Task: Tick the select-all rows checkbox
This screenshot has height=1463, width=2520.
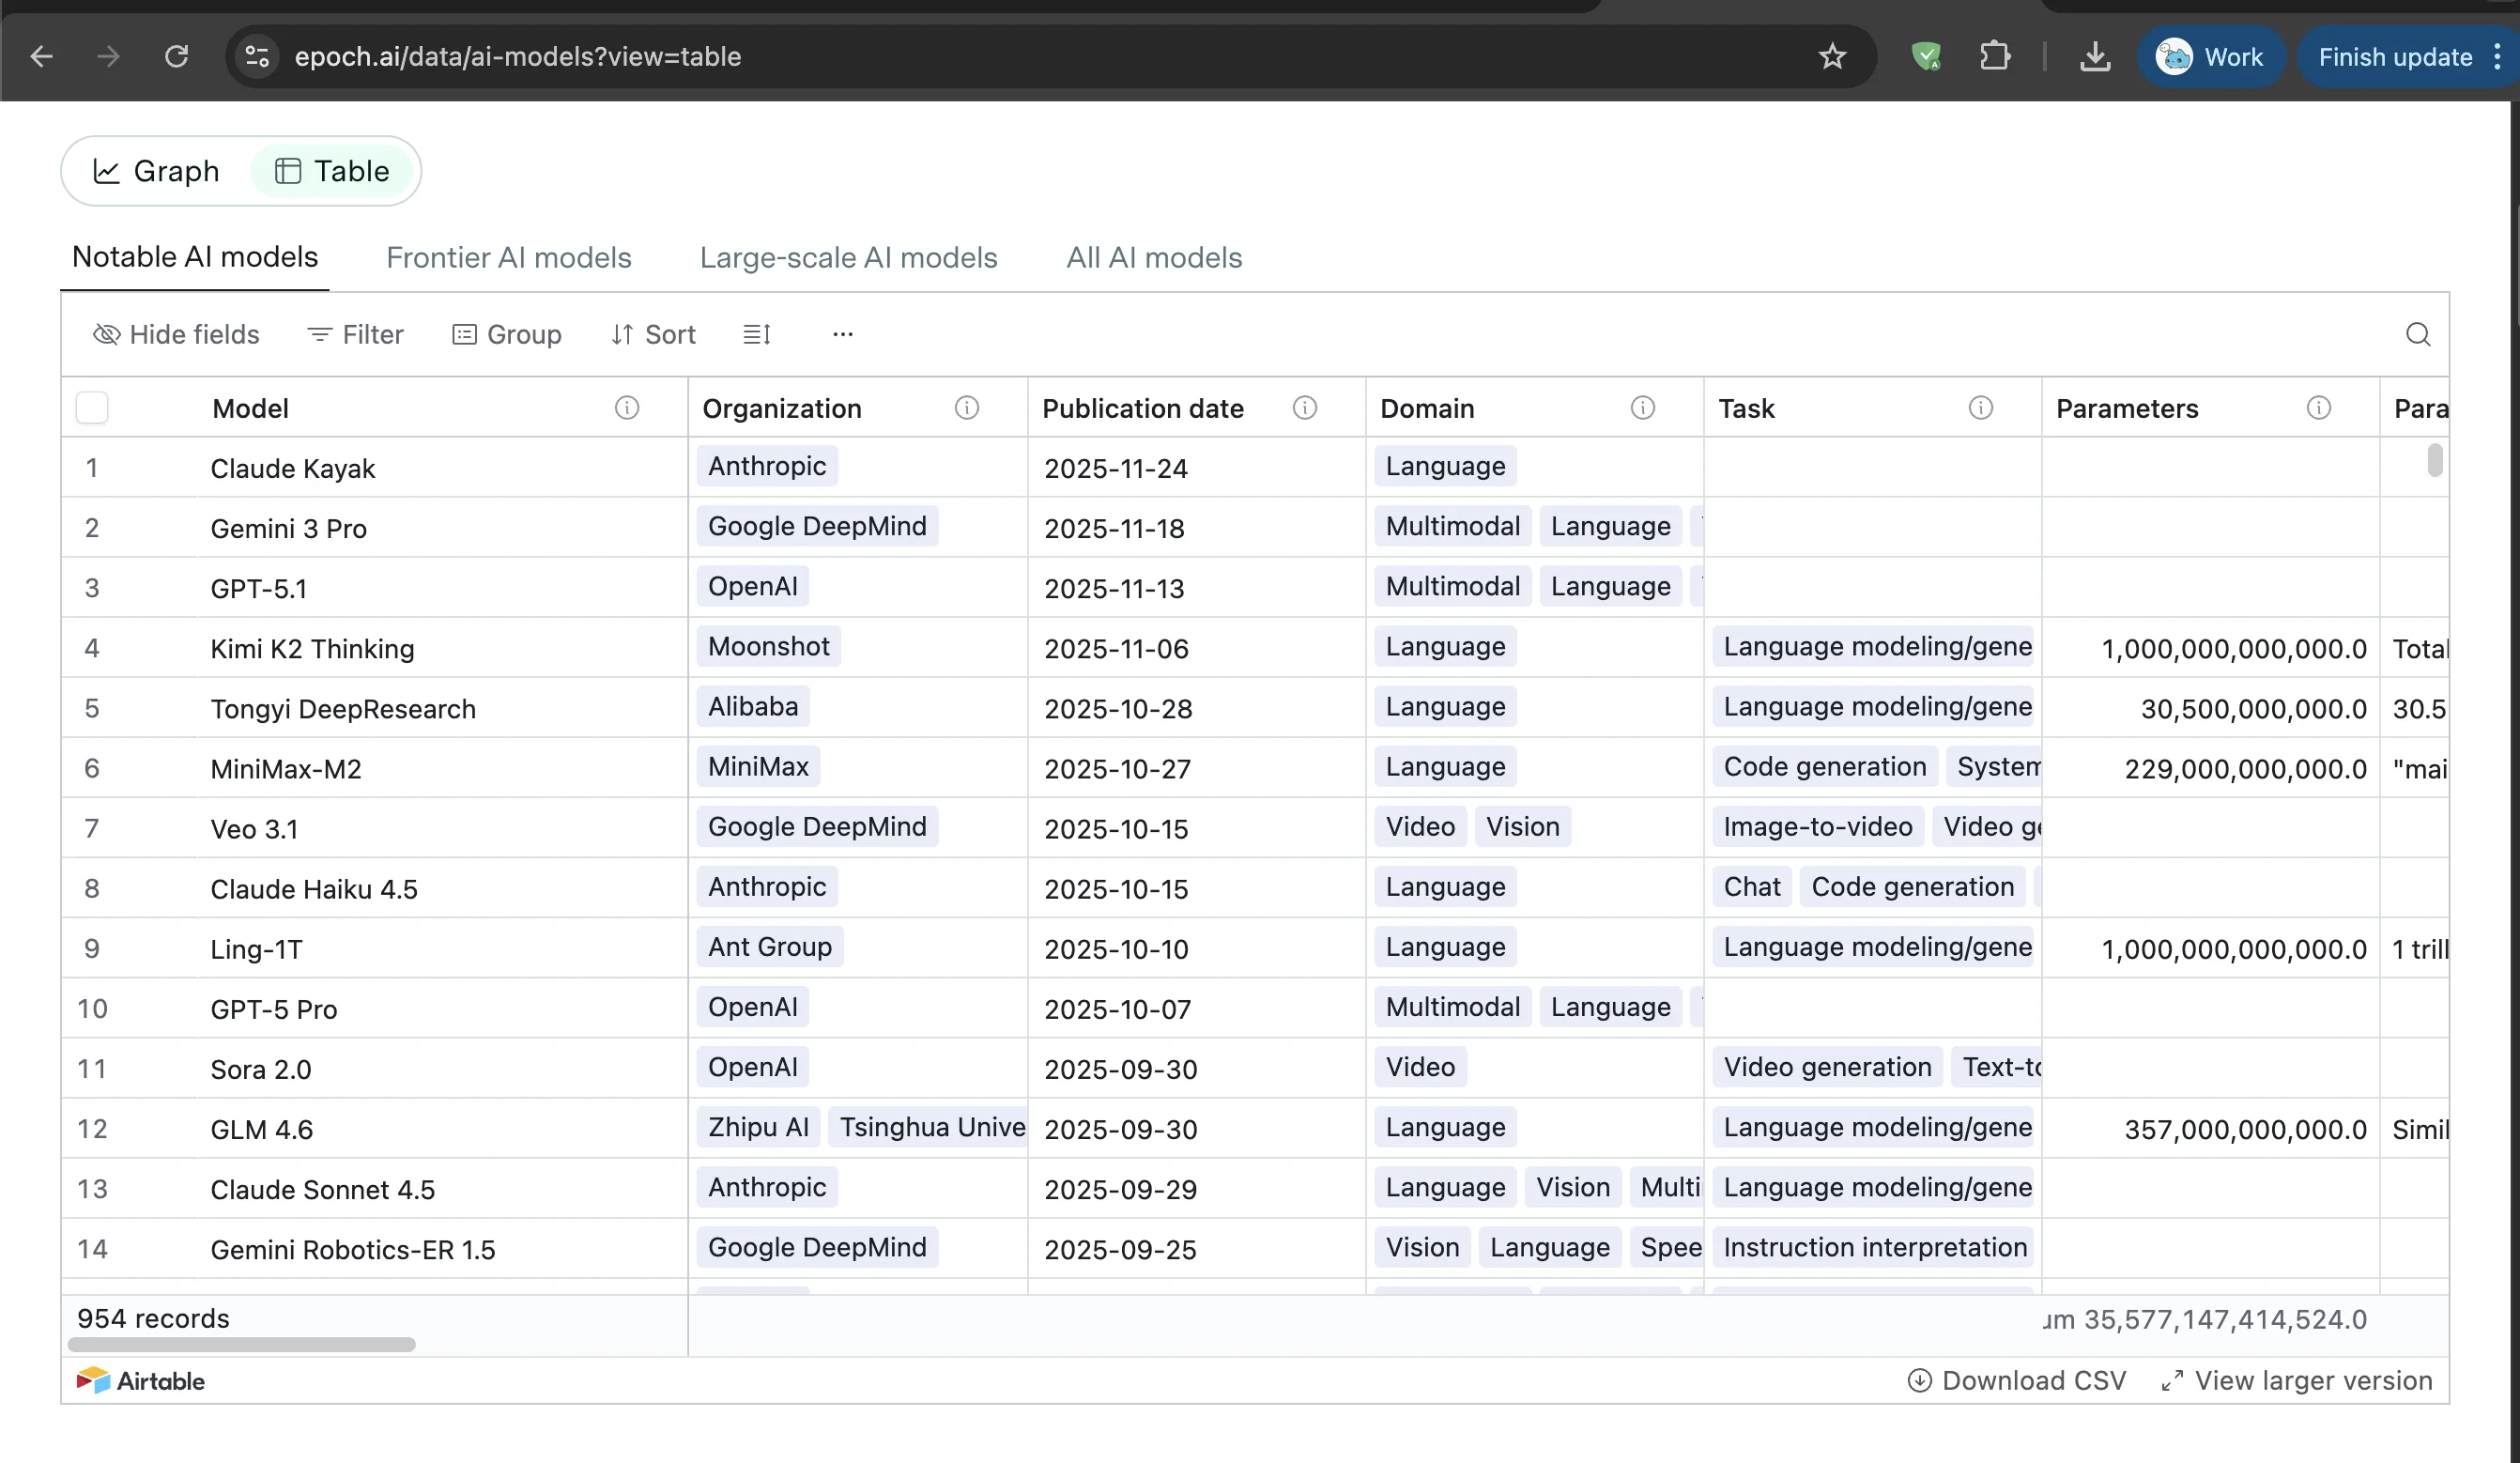Action: tap(92, 408)
